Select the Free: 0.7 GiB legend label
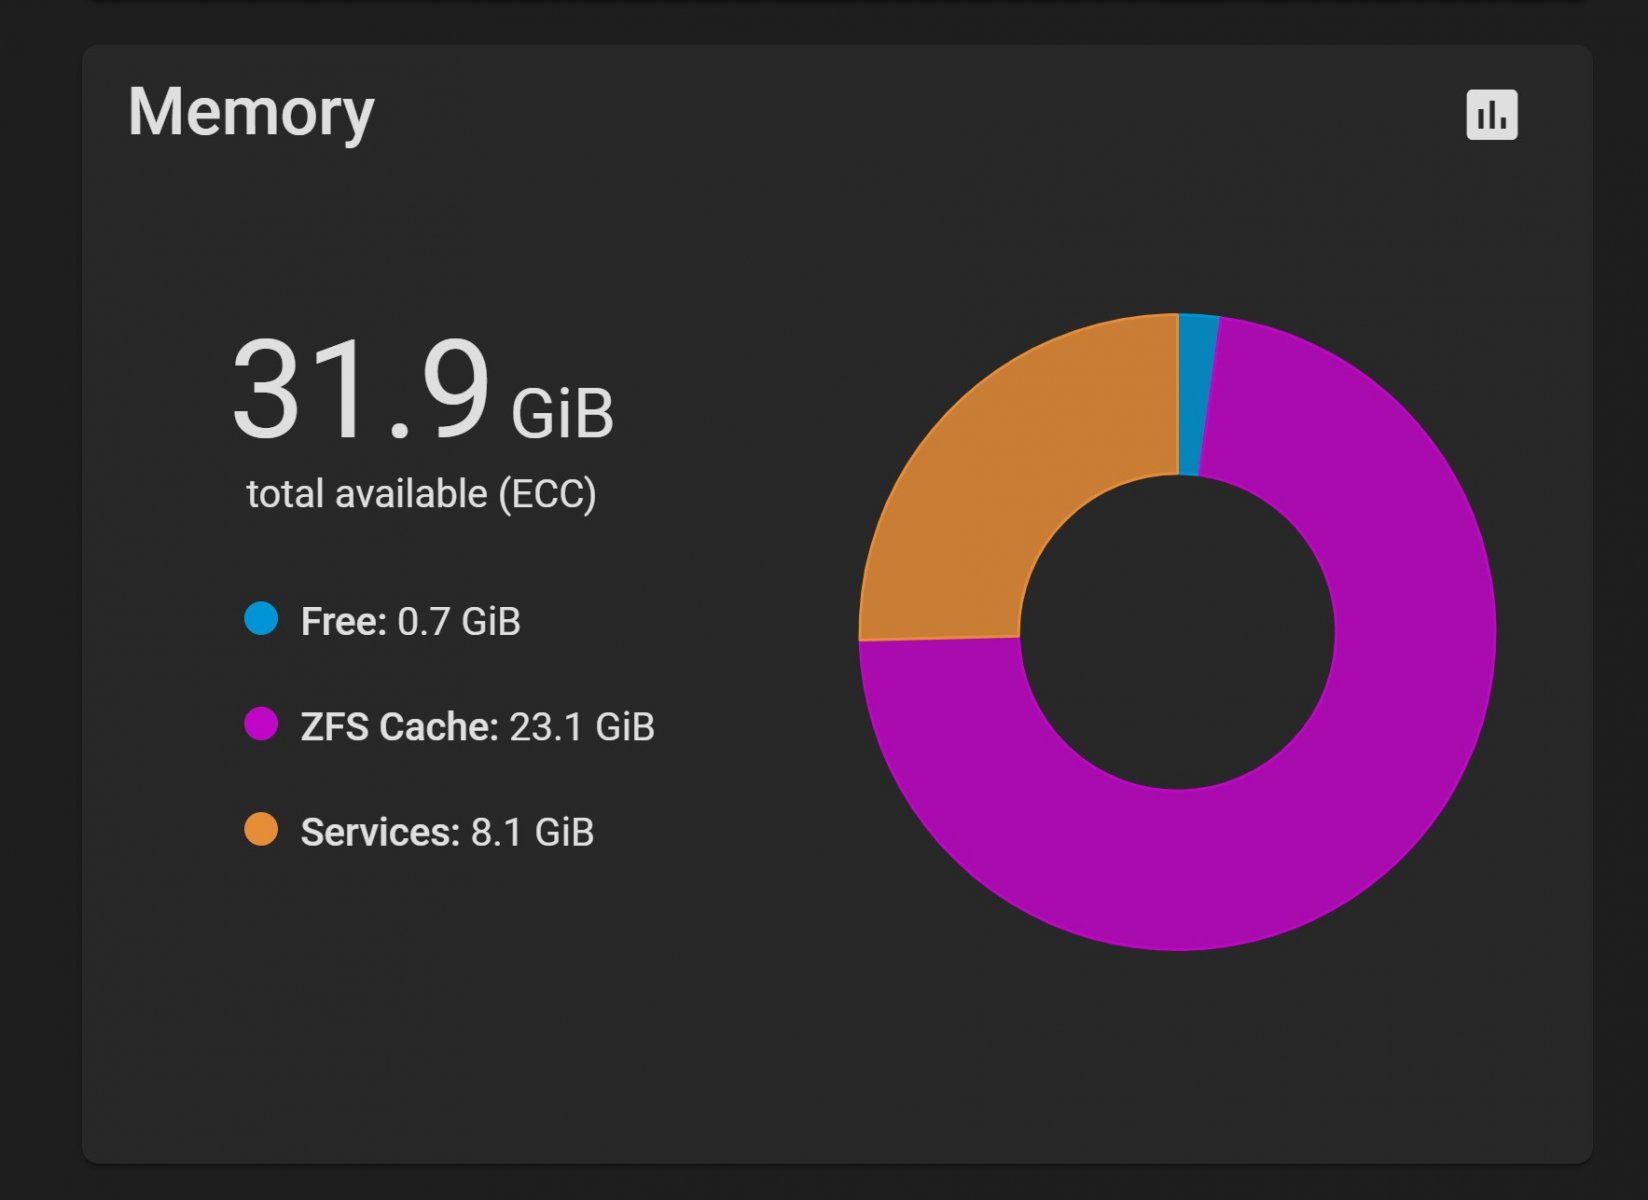1648x1200 pixels. [410, 621]
